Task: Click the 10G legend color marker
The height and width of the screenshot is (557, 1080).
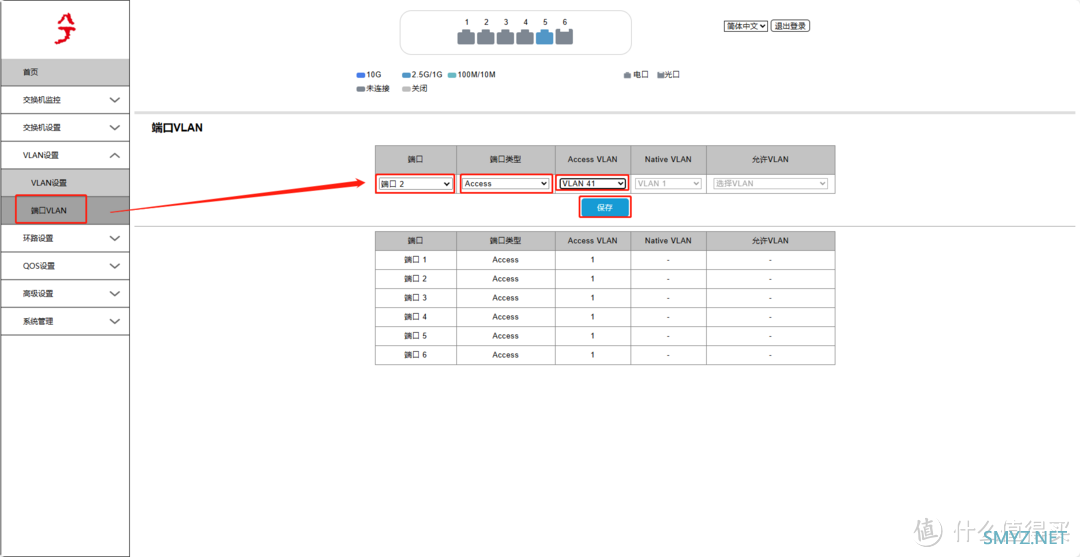Action: pos(361,74)
